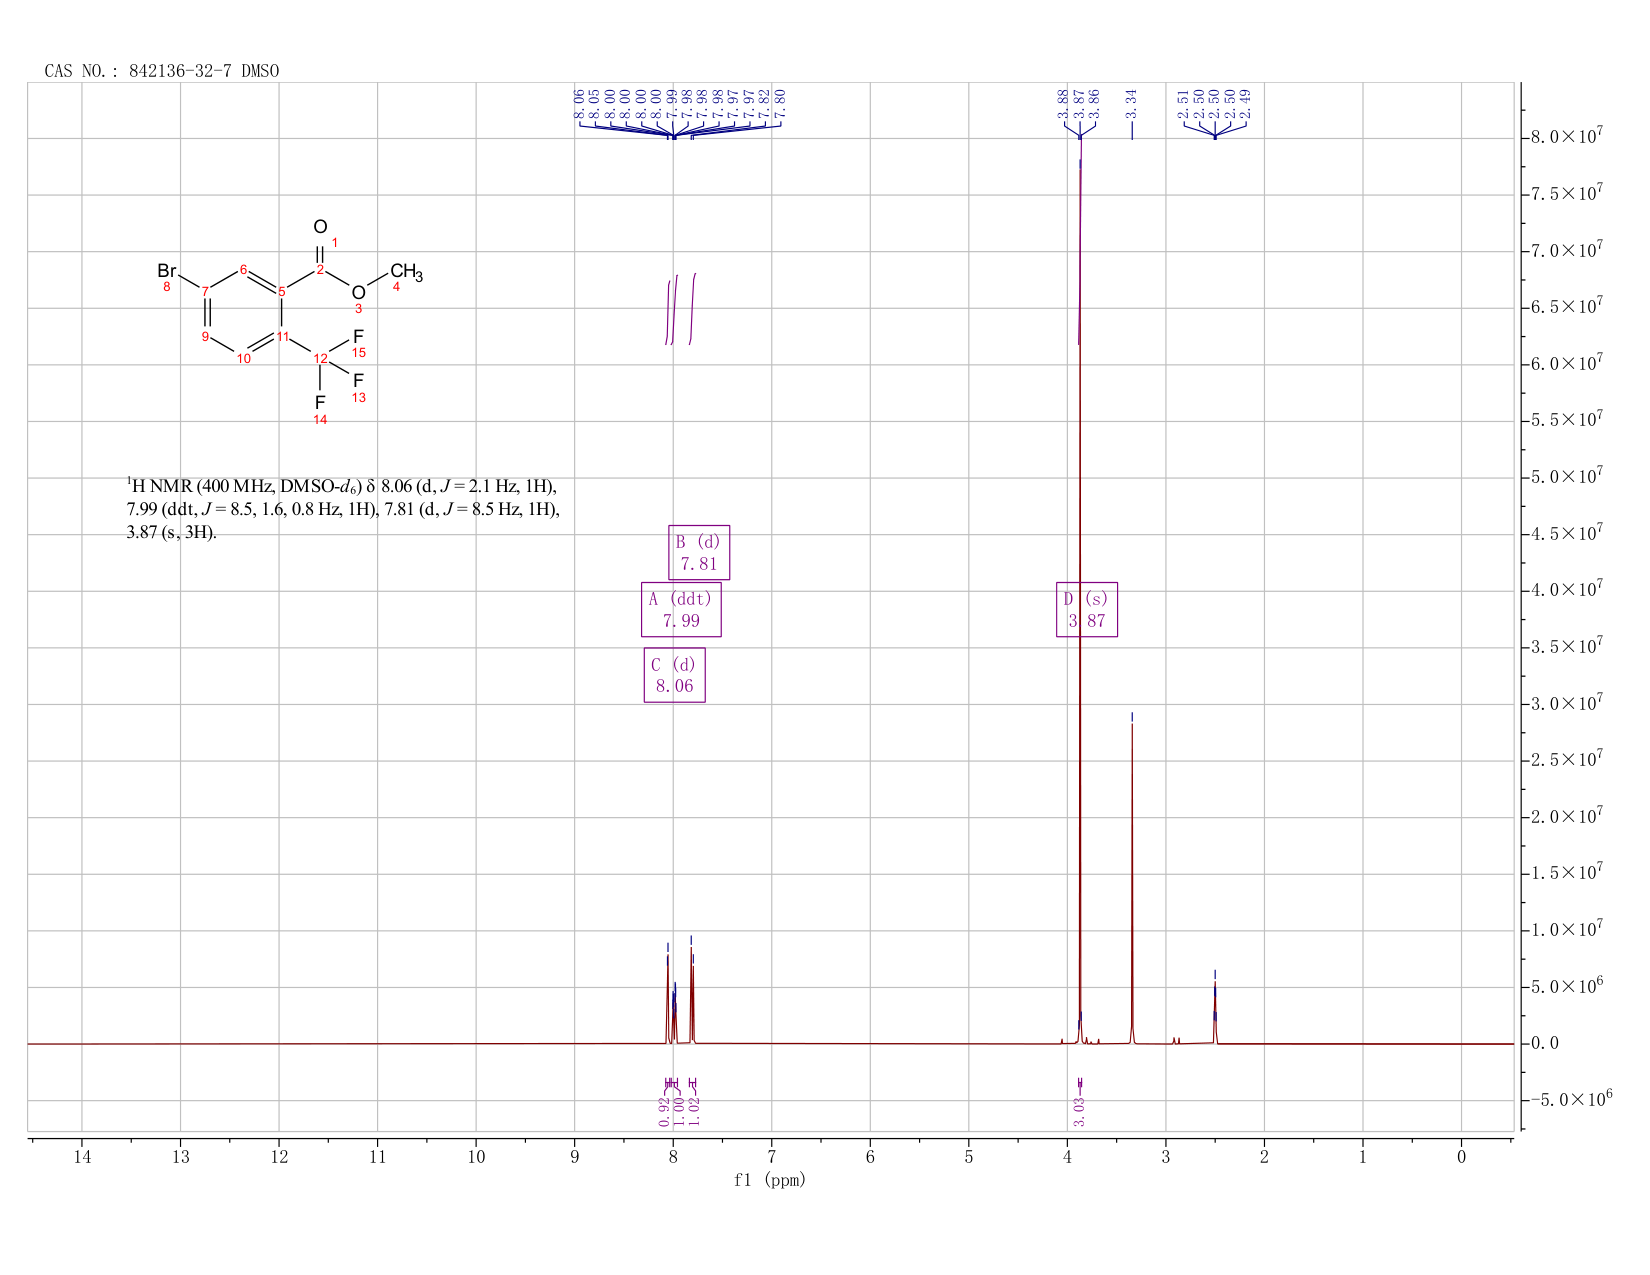Image resolution: width=1650 pixels, height=1275 pixels.
Task: Select multiplet box C (d) 8.06
Action: (x=675, y=676)
